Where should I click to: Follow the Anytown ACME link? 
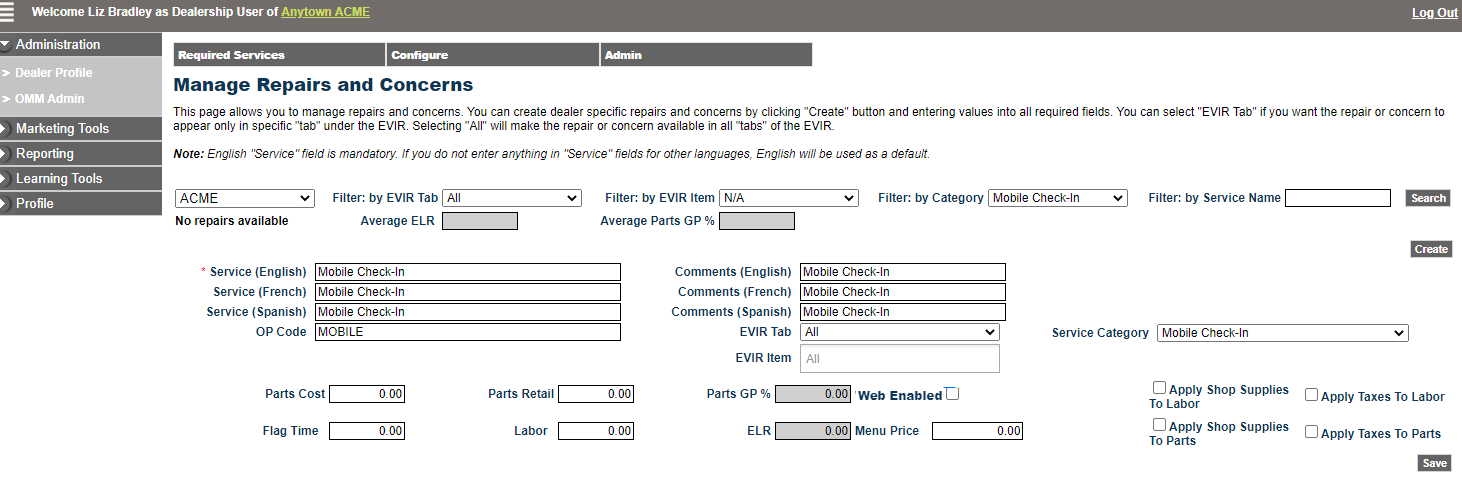(325, 12)
